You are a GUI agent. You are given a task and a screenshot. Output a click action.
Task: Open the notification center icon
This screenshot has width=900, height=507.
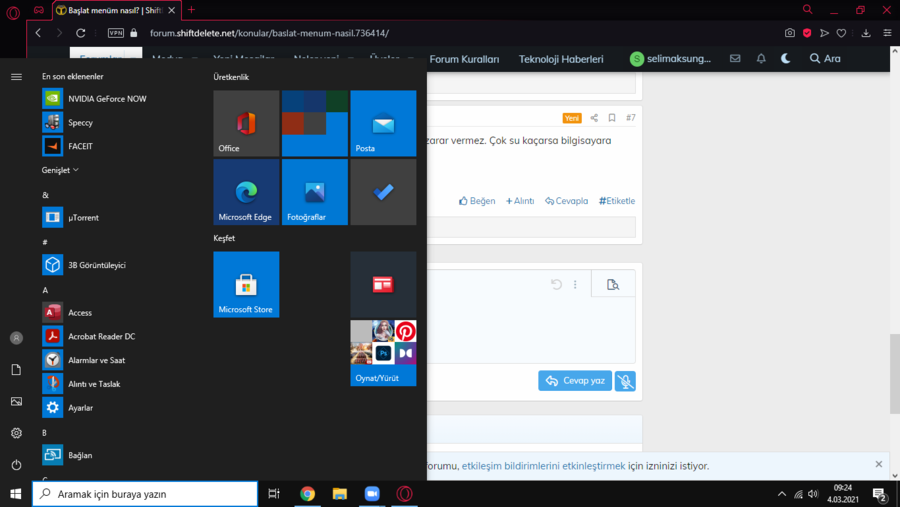pos(880,494)
